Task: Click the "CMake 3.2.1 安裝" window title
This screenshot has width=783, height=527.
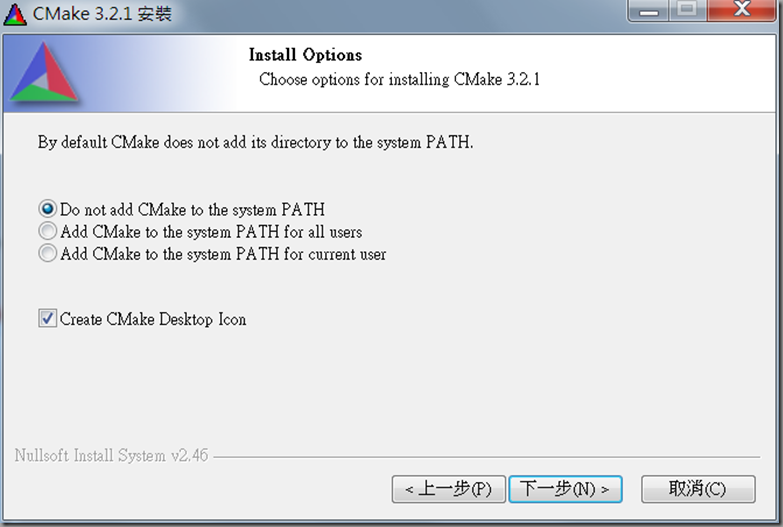Action: (102, 13)
